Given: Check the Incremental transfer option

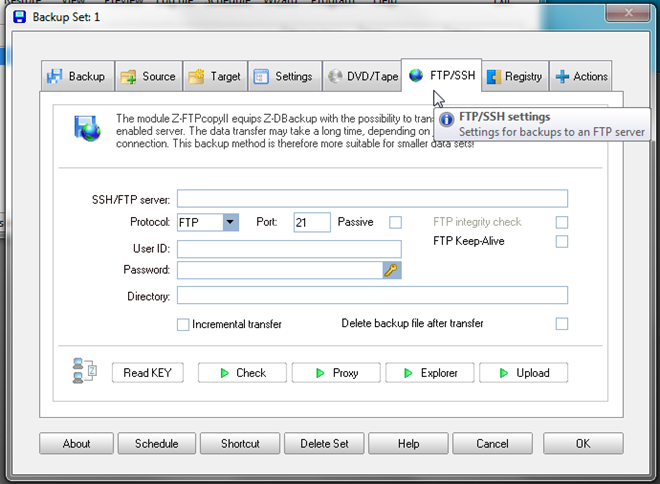Looking at the screenshot, I should 183,324.
